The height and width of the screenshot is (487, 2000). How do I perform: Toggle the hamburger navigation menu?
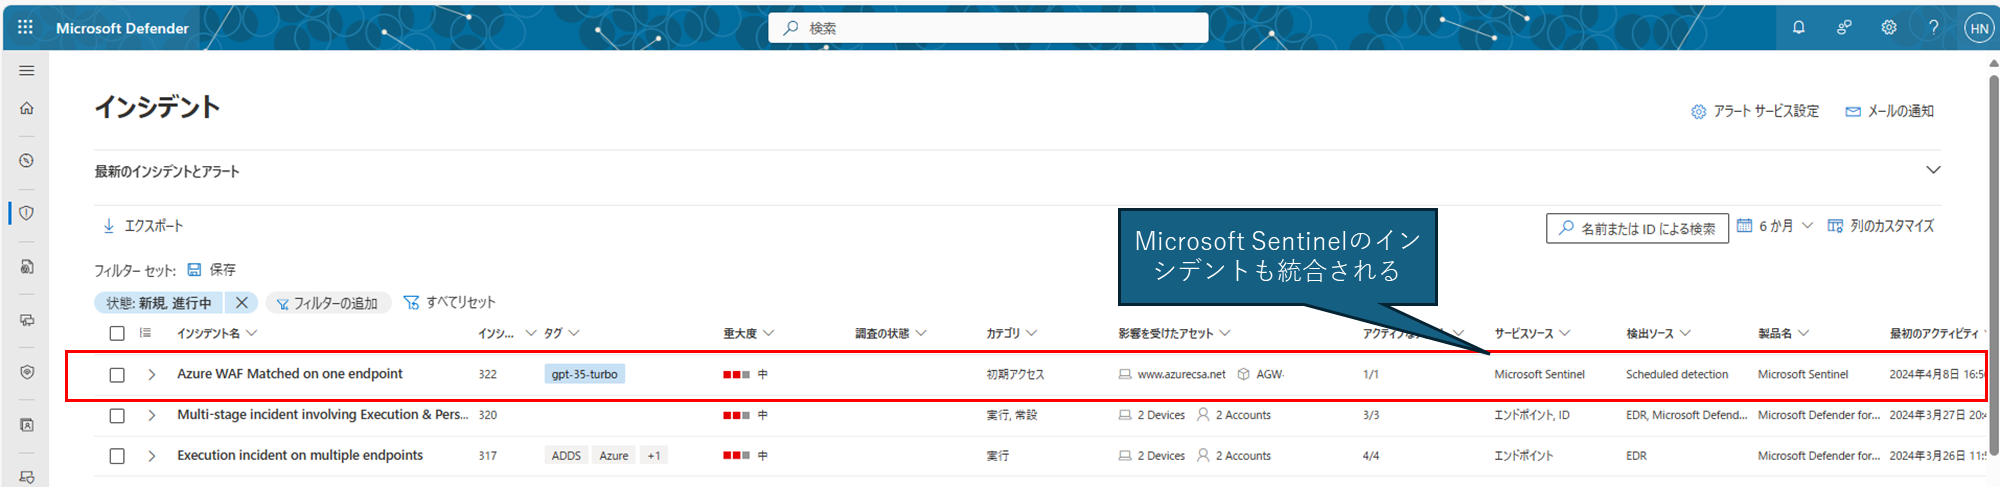(27, 71)
